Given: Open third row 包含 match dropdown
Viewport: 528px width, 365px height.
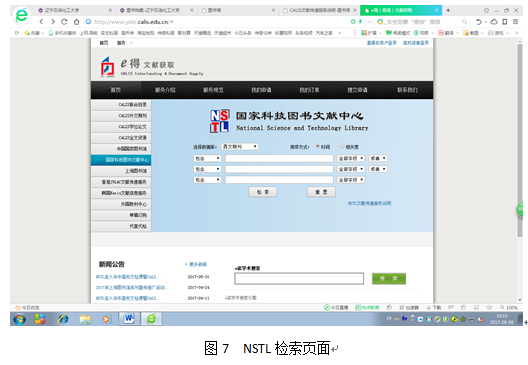Looking at the screenshot, I should [207, 180].
